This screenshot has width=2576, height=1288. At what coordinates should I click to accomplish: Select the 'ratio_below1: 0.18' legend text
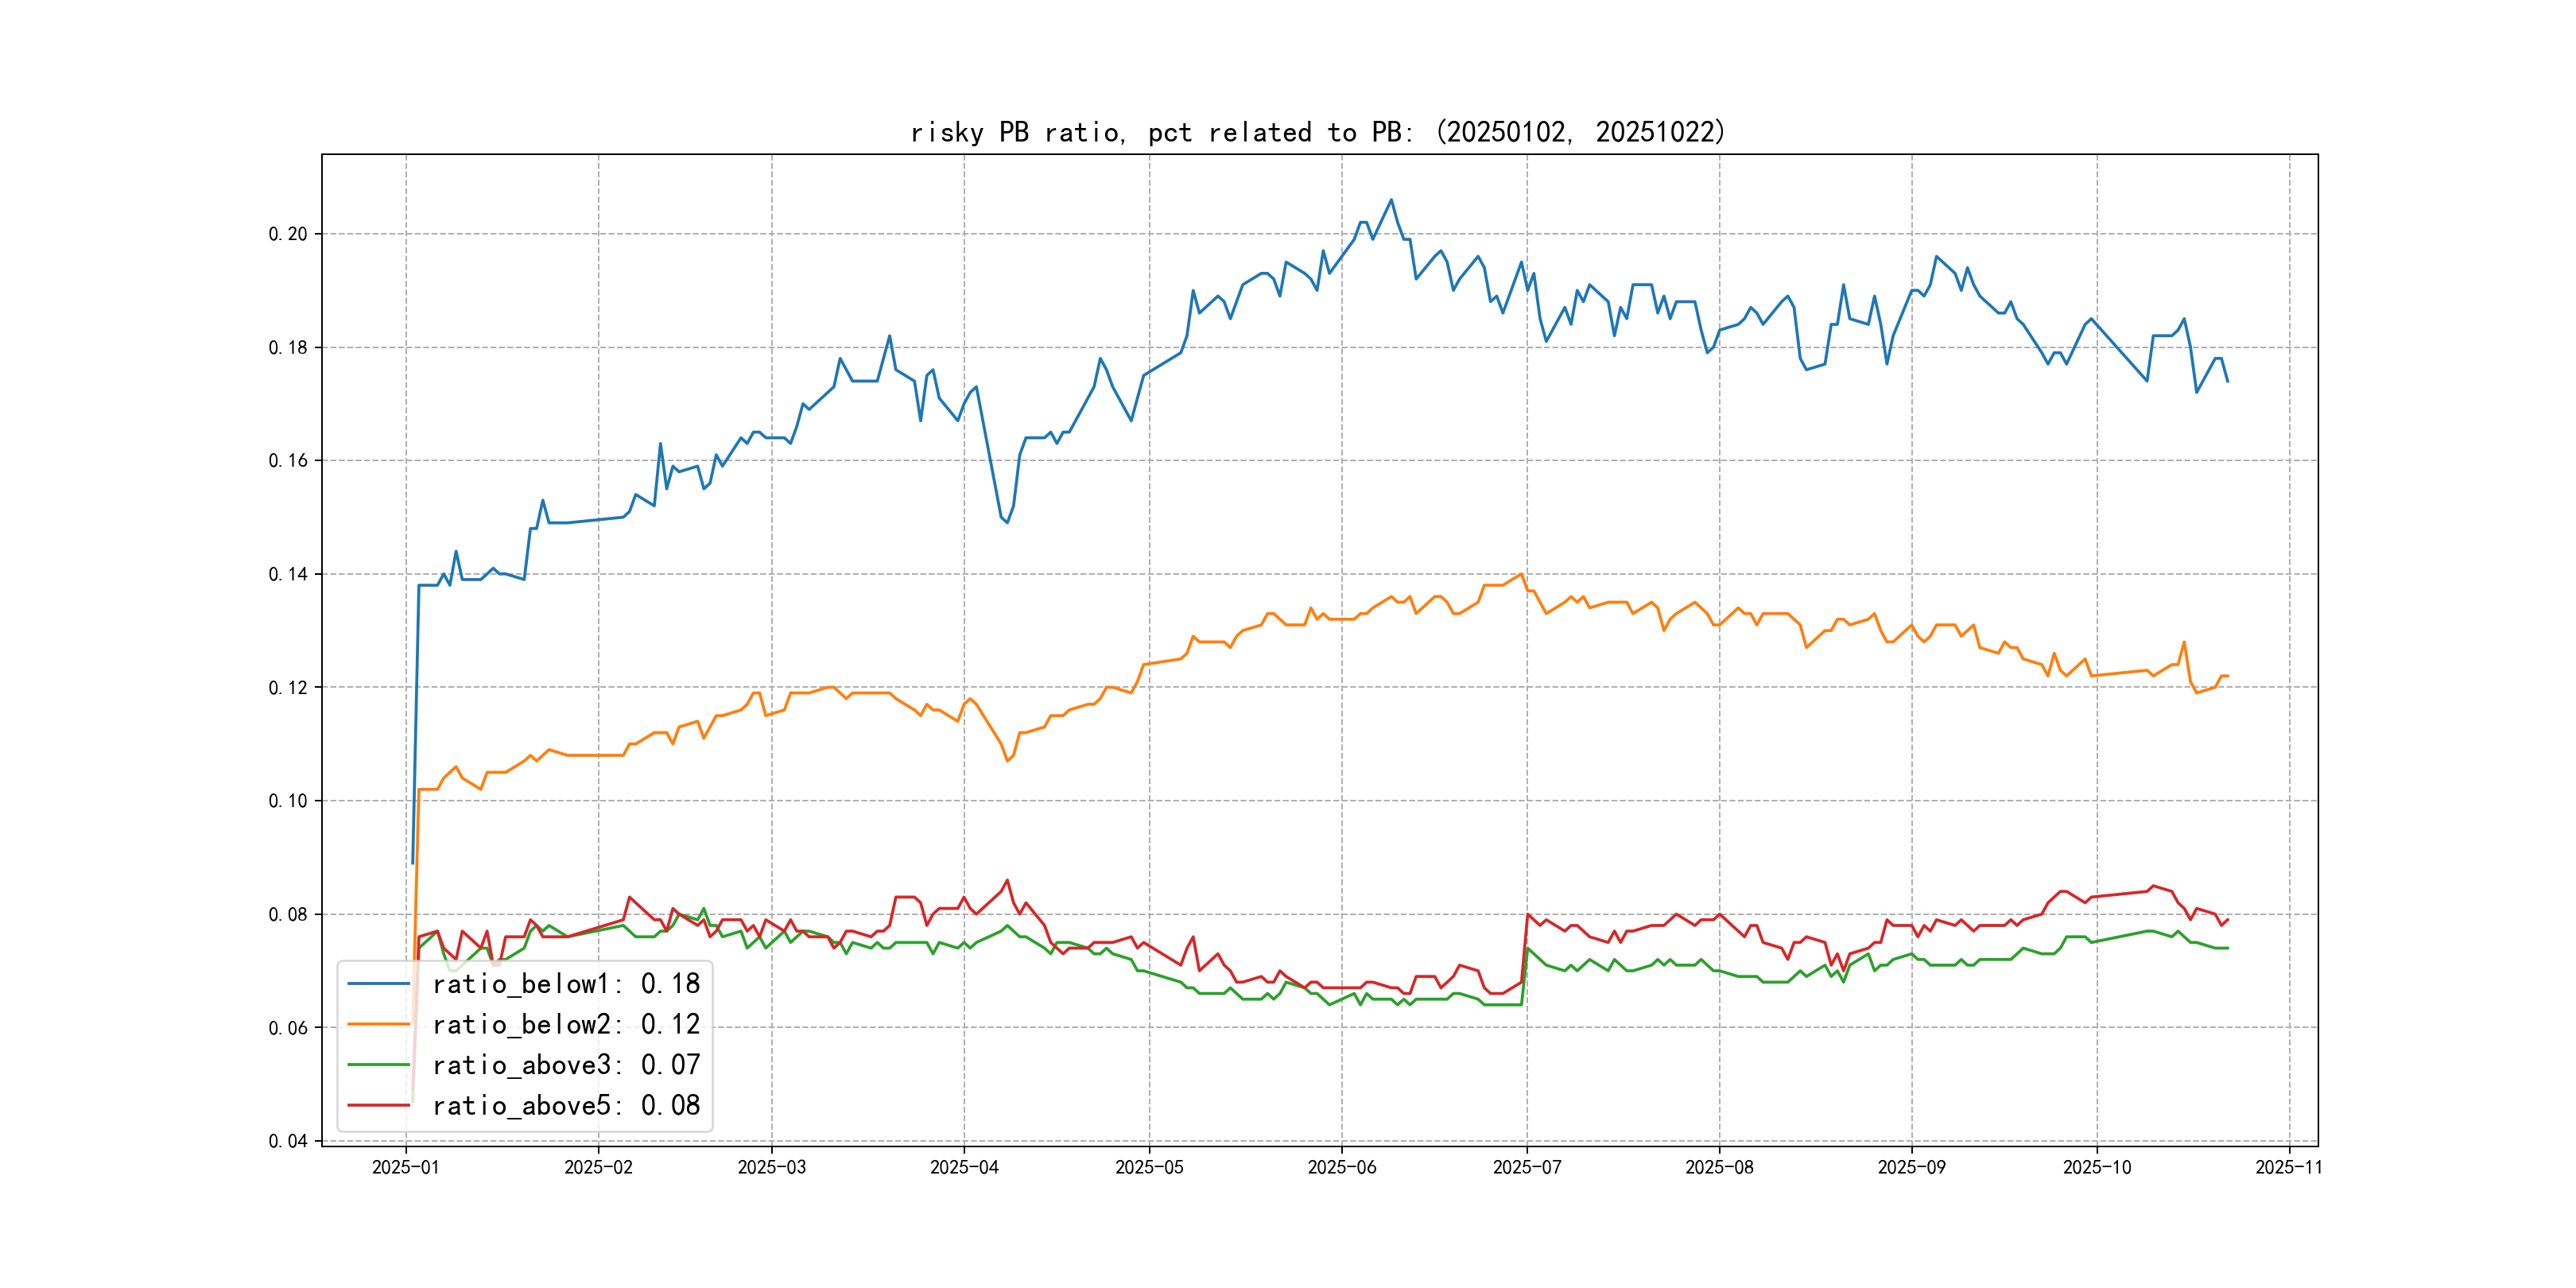pos(566,984)
